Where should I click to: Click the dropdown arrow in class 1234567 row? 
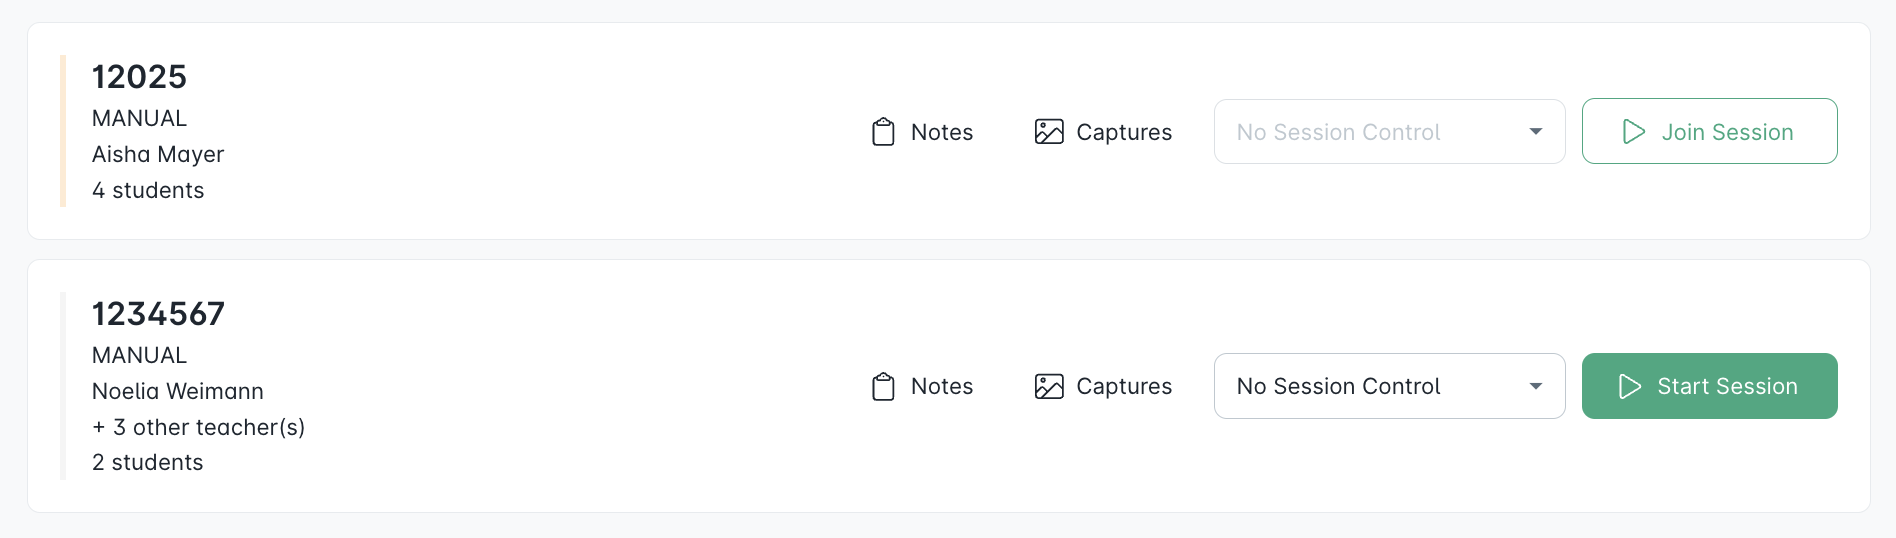pyautogui.click(x=1536, y=386)
